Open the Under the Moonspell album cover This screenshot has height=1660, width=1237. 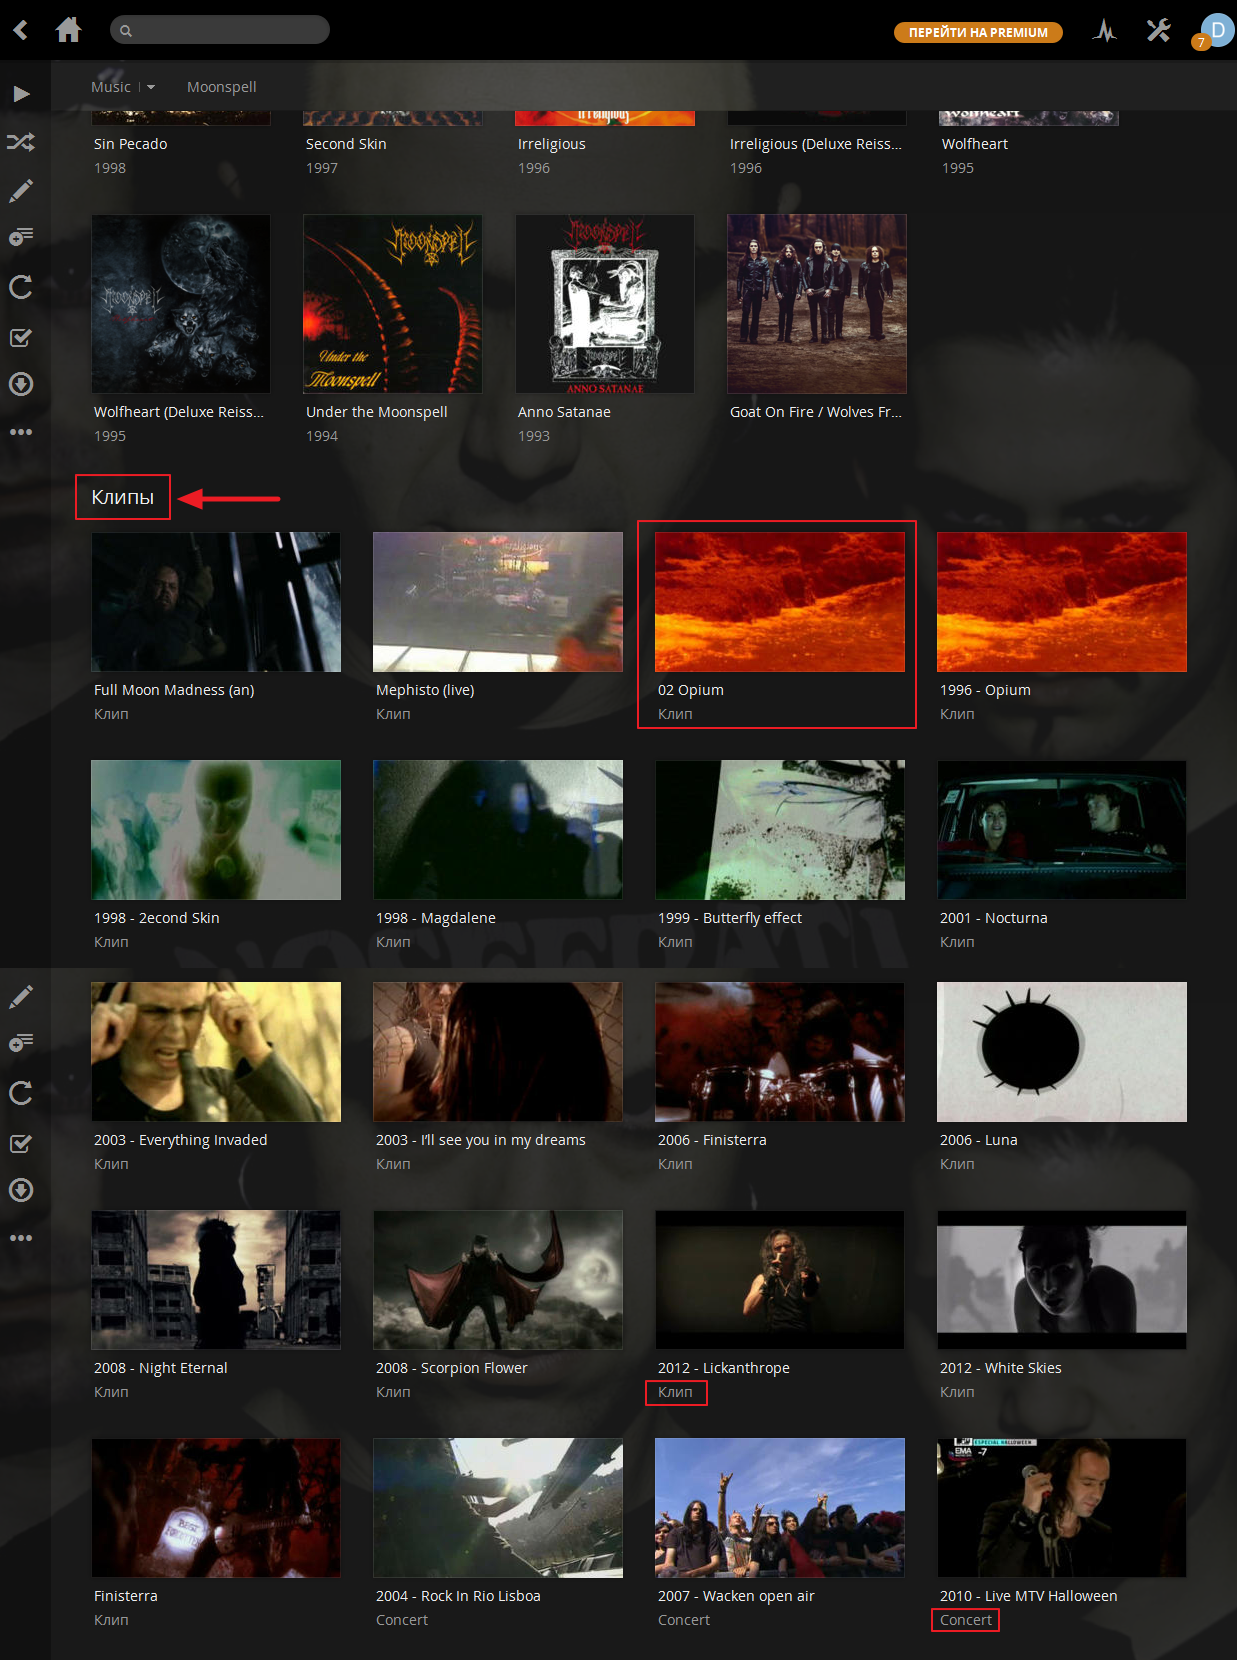[x=393, y=304]
